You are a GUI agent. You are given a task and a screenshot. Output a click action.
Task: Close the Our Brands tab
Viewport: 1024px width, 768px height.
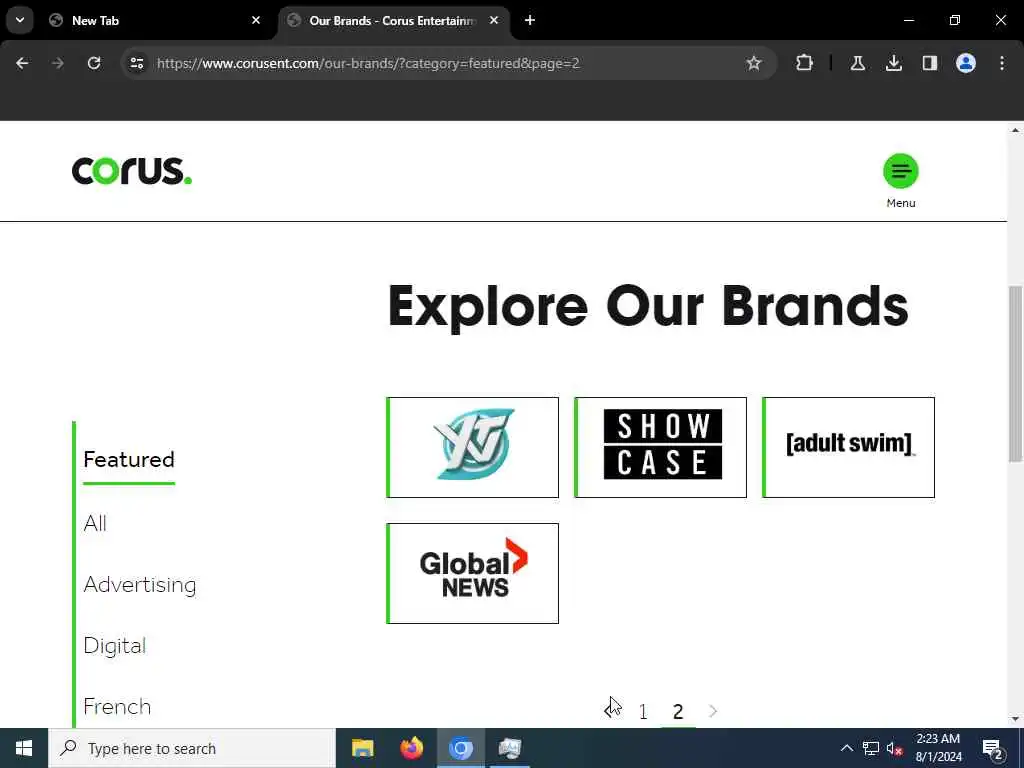coord(494,20)
